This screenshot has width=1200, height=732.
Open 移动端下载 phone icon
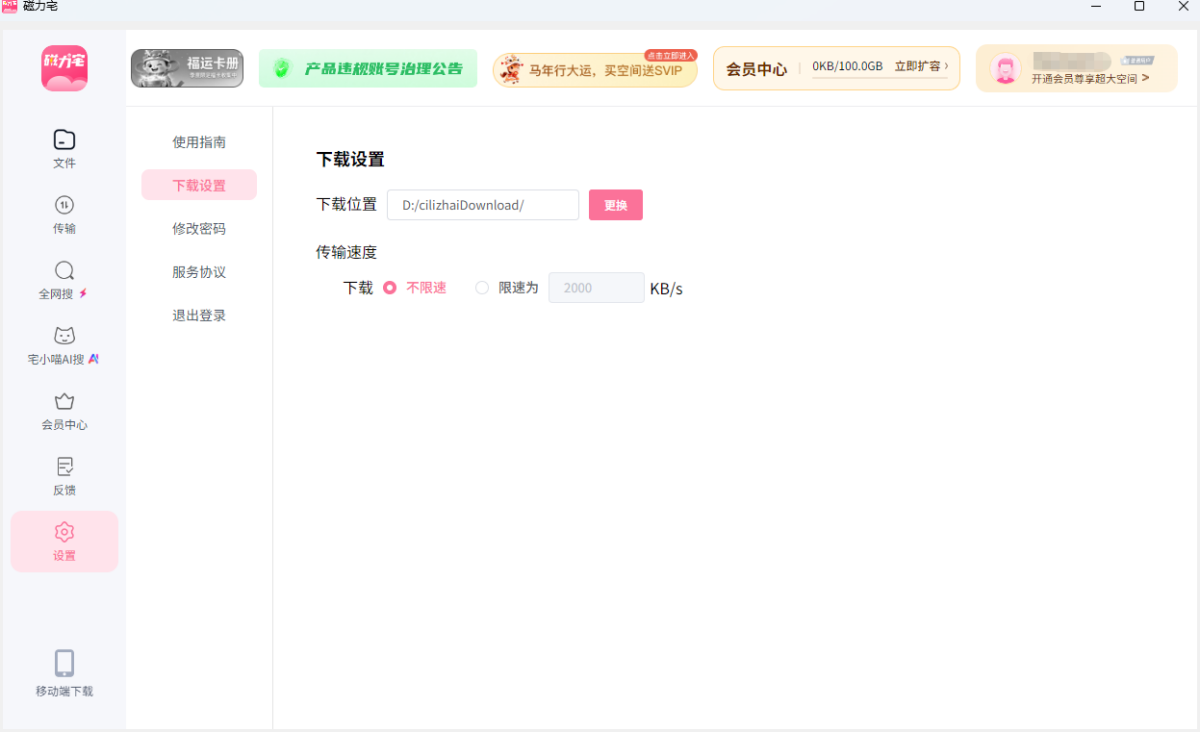tap(64, 663)
